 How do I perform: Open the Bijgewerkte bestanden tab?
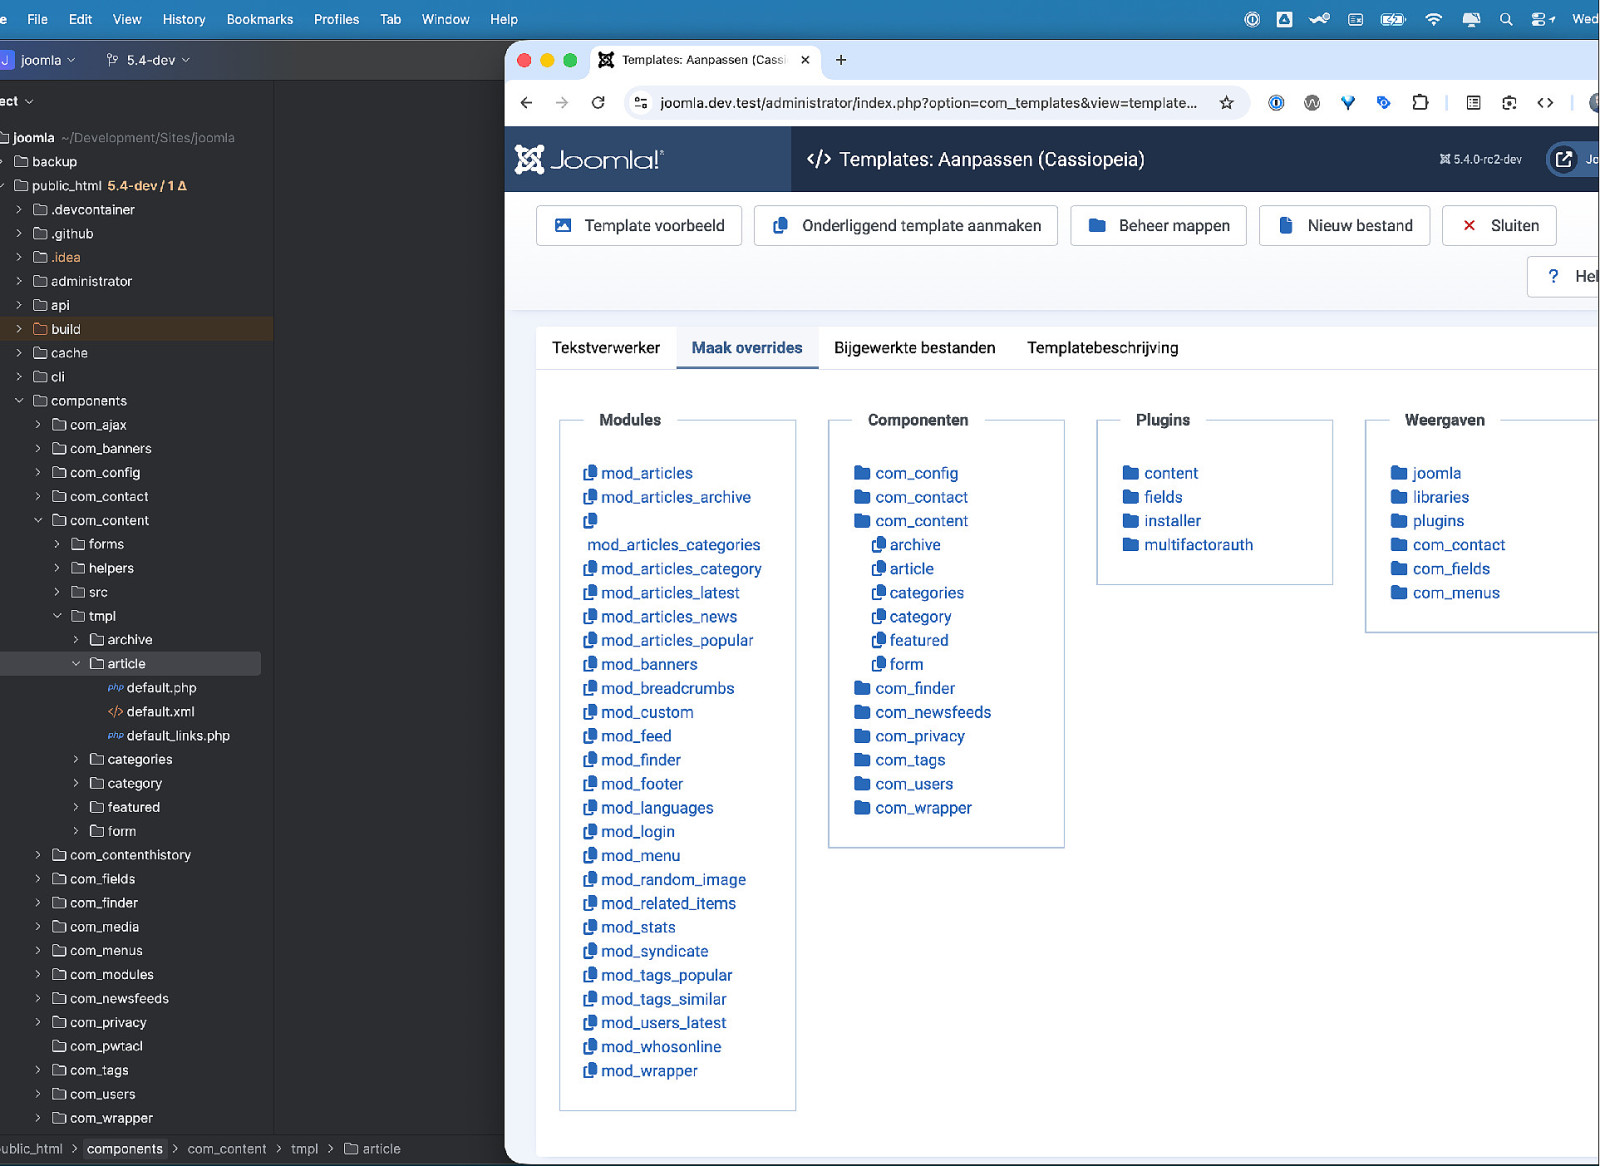click(914, 348)
